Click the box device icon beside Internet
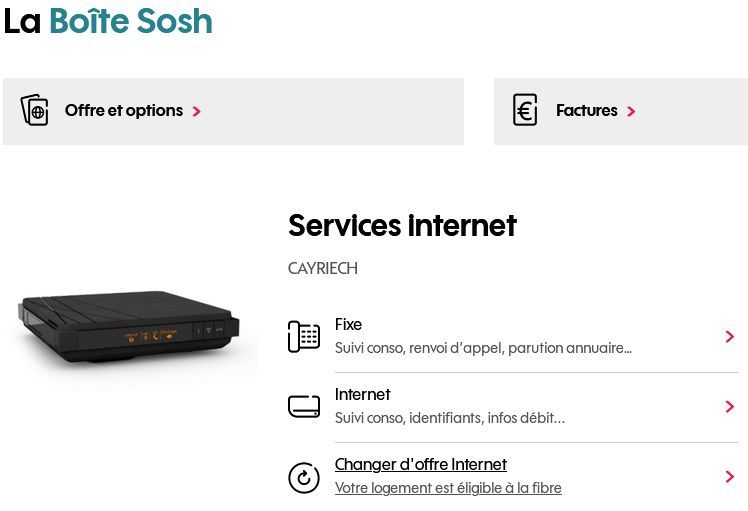748x511 pixels. [304, 407]
